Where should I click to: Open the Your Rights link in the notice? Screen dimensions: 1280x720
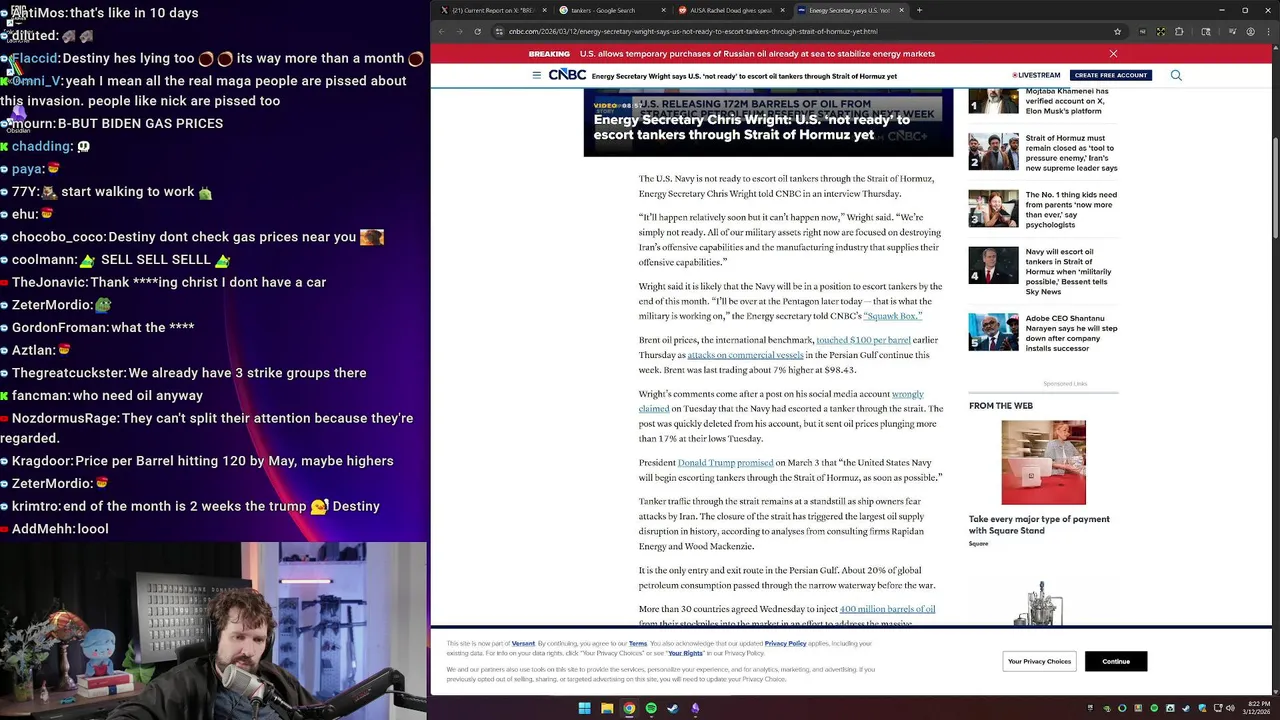point(685,653)
